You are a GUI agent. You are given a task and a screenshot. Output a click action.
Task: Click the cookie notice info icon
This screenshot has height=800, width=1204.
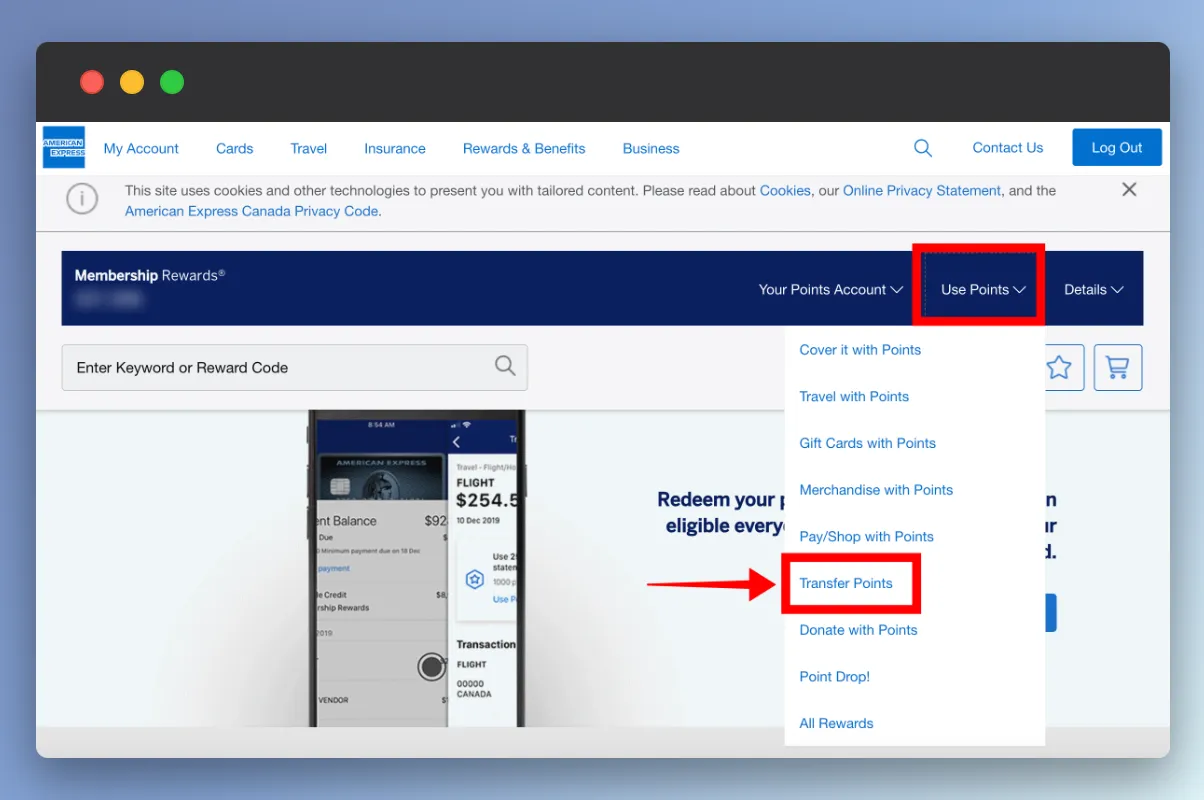[82, 199]
